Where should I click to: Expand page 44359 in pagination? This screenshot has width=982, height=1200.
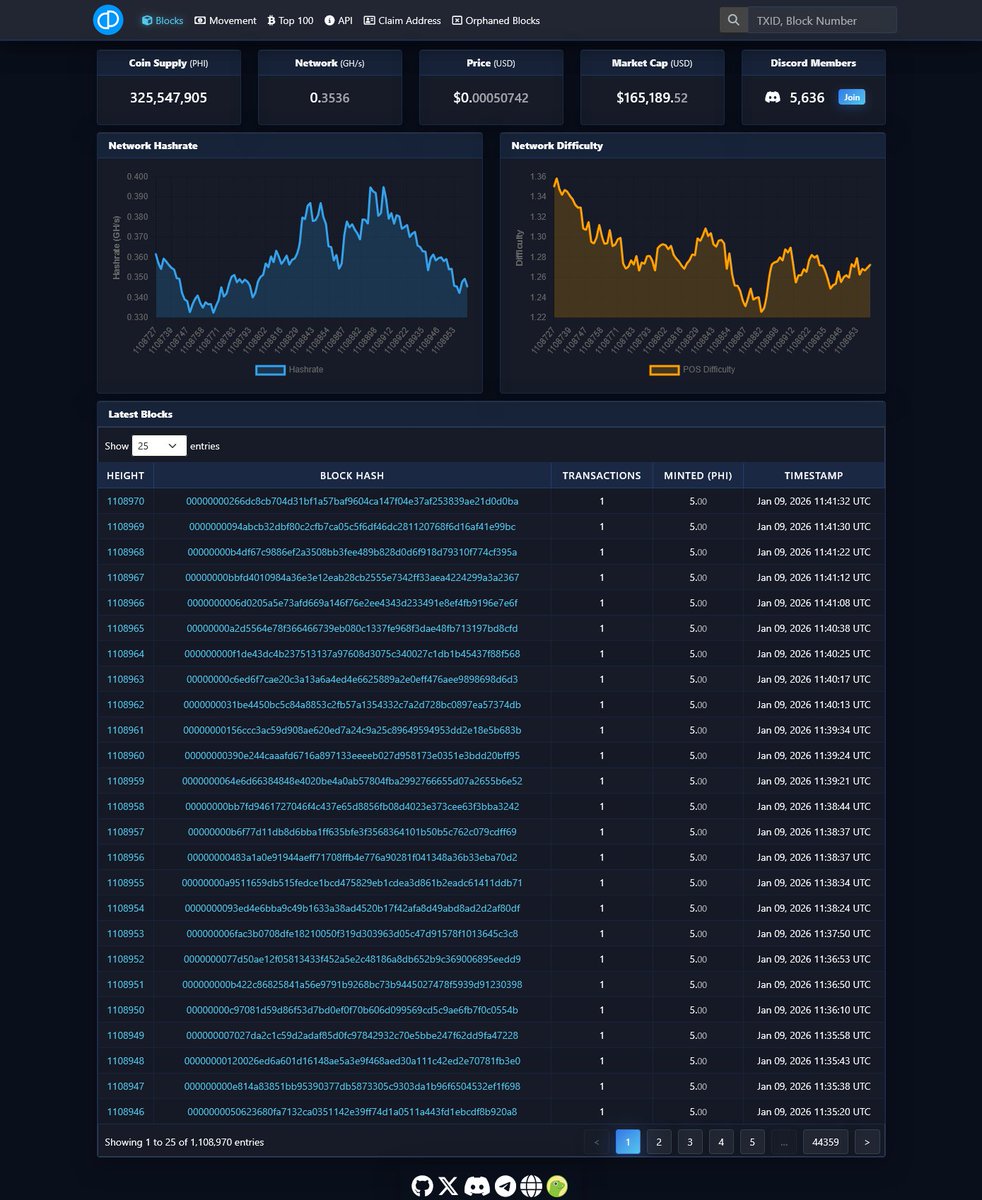tap(825, 1141)
